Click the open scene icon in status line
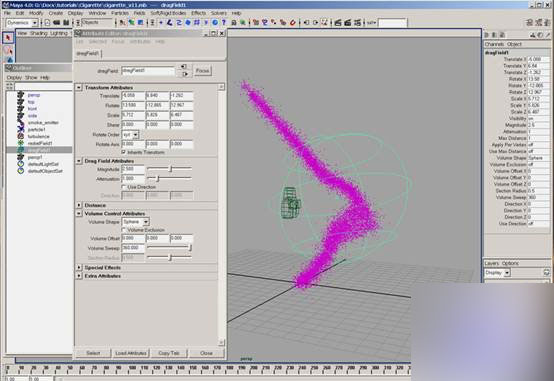Screen dimensions: 554x381 tap(57, 23)
